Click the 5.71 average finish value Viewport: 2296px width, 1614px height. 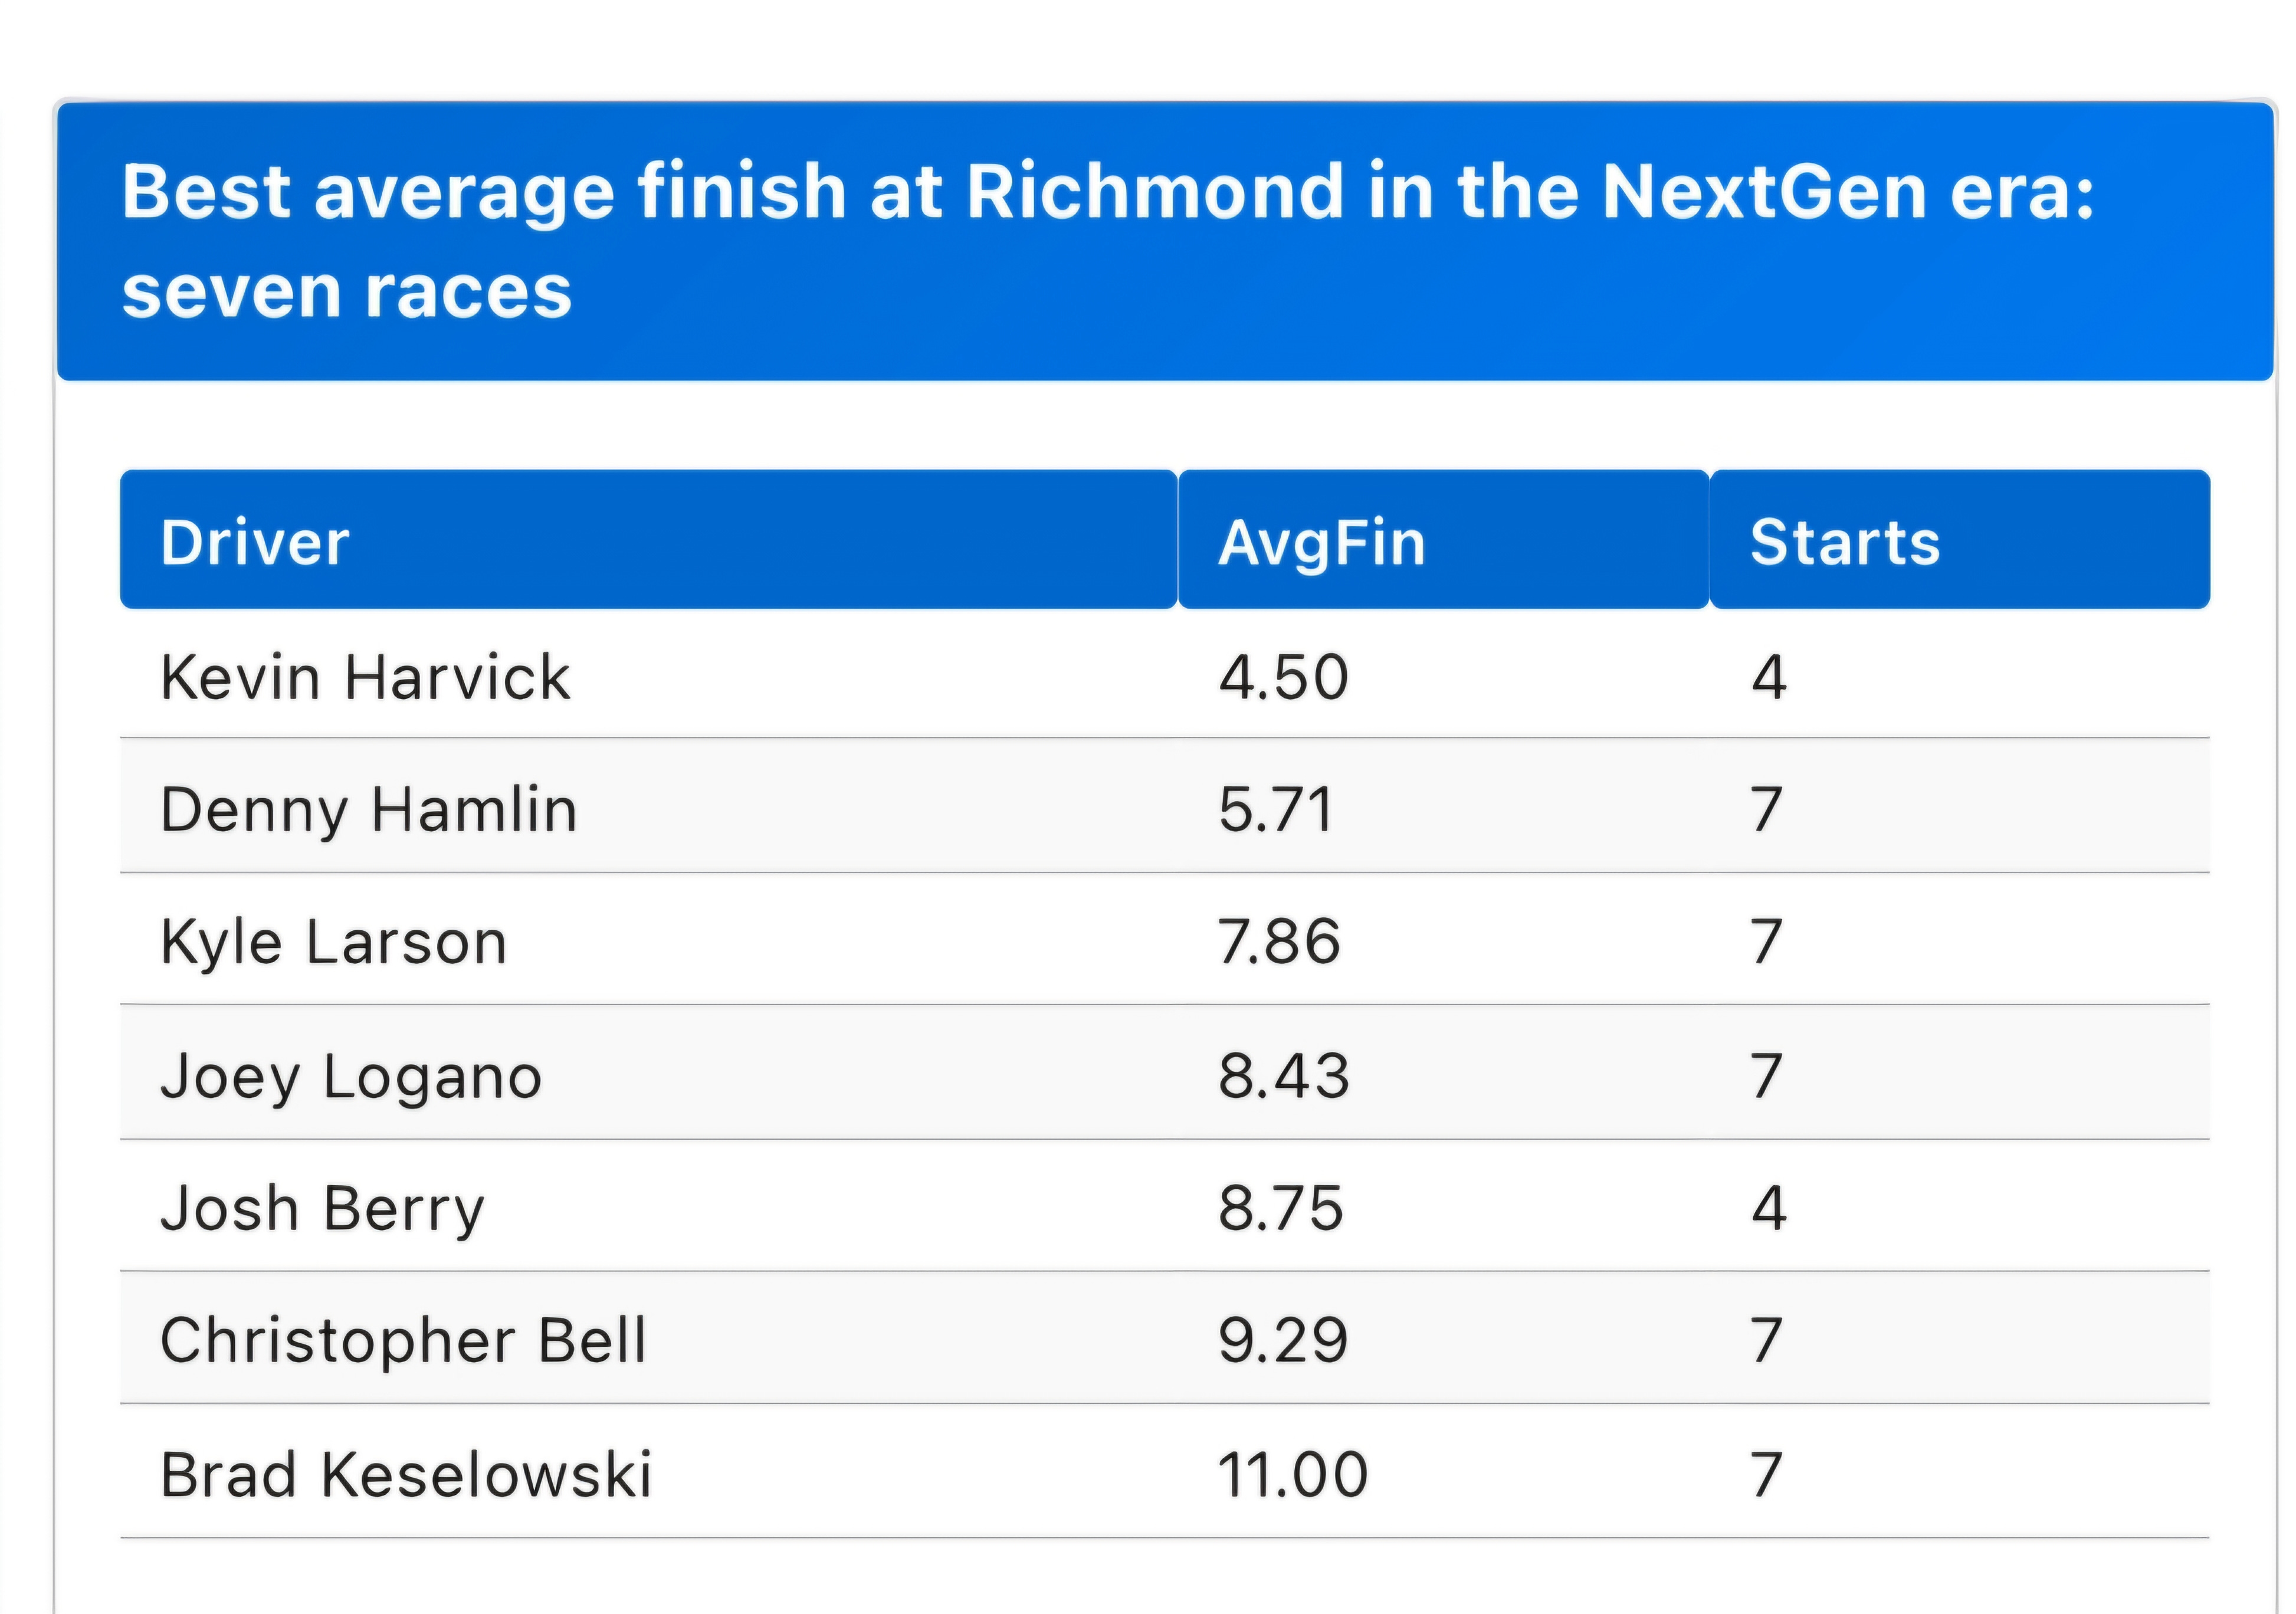click(1275, 809)
